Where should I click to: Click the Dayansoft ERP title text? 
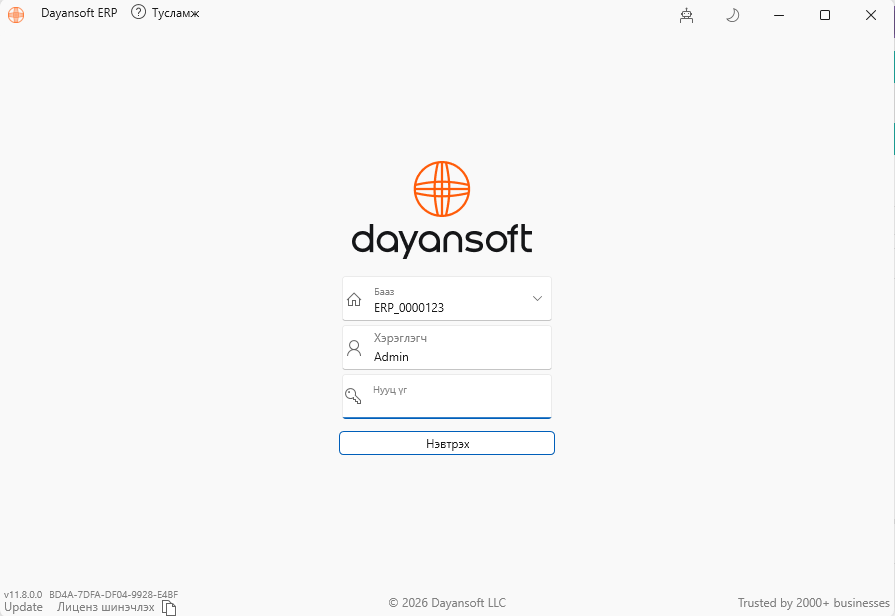(x=79, y=13)
